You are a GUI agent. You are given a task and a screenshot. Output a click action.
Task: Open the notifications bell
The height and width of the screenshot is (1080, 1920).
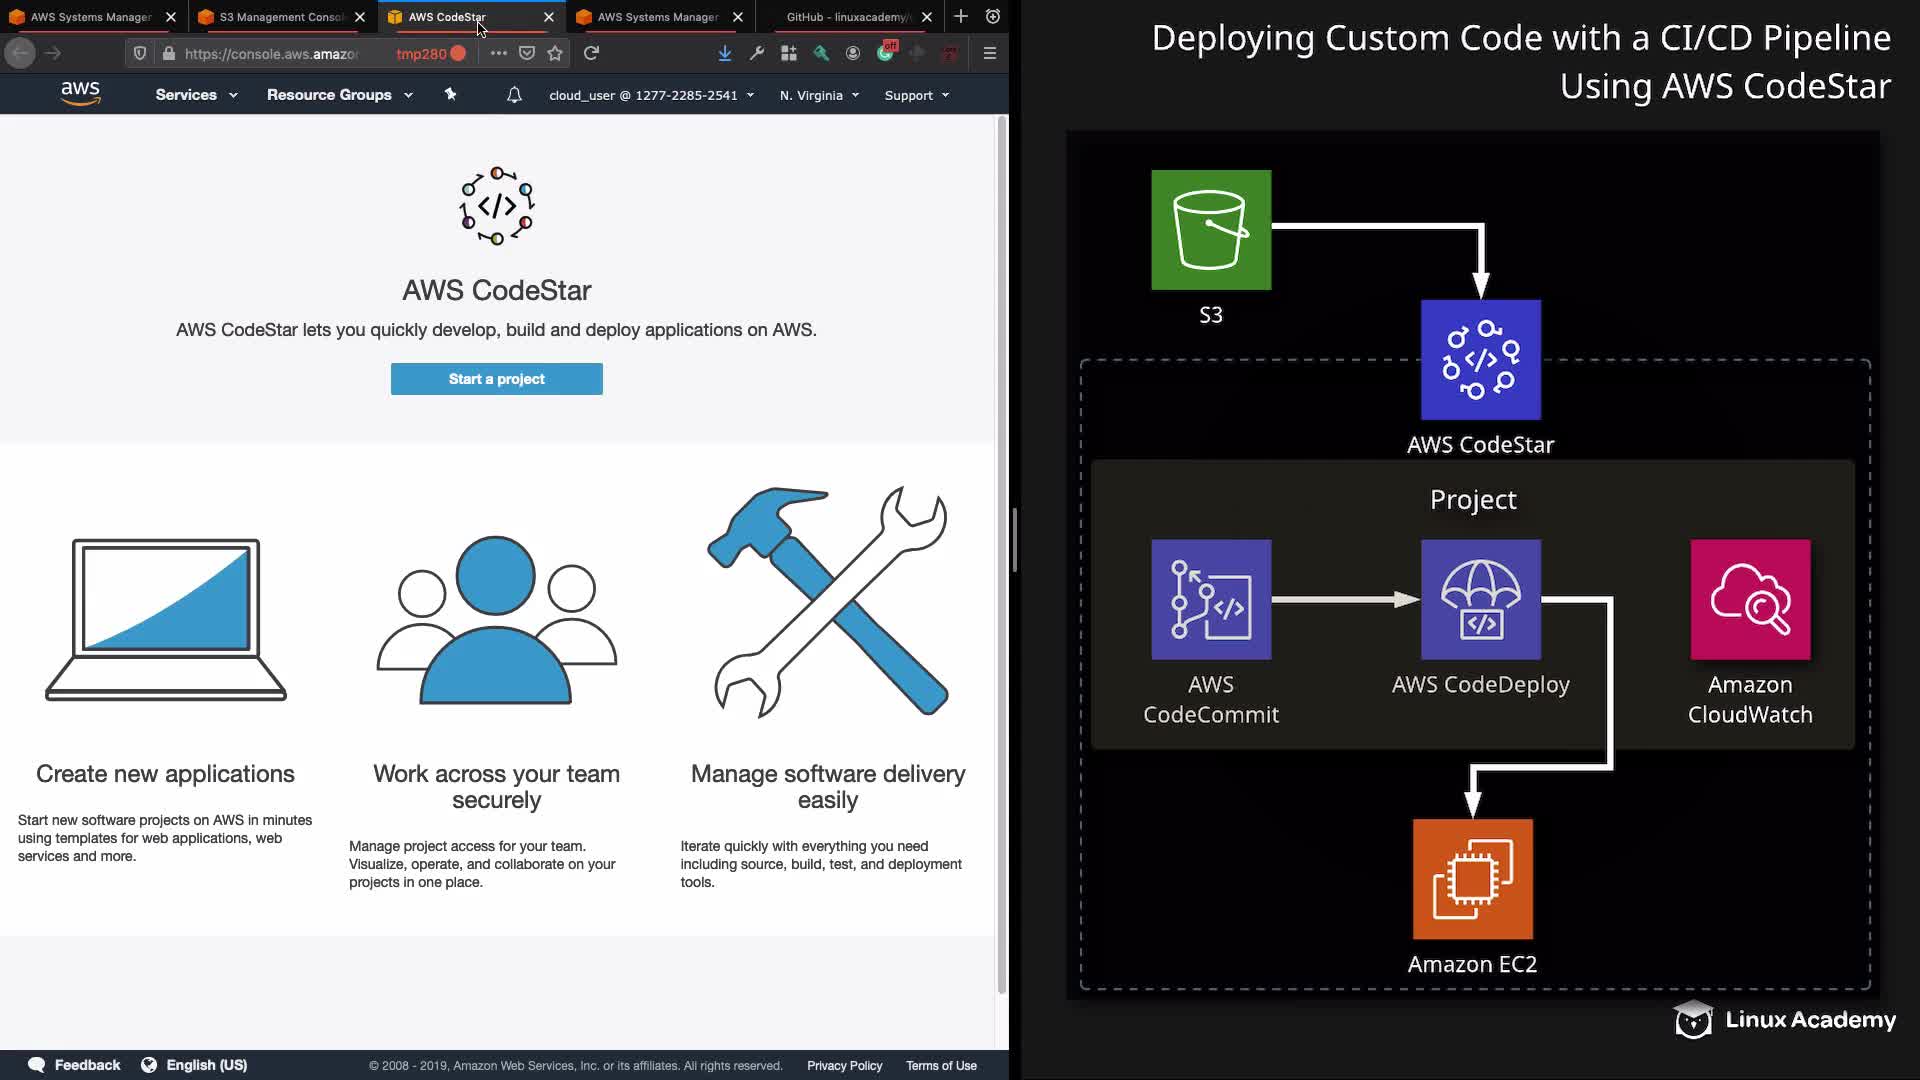[514, 95]
